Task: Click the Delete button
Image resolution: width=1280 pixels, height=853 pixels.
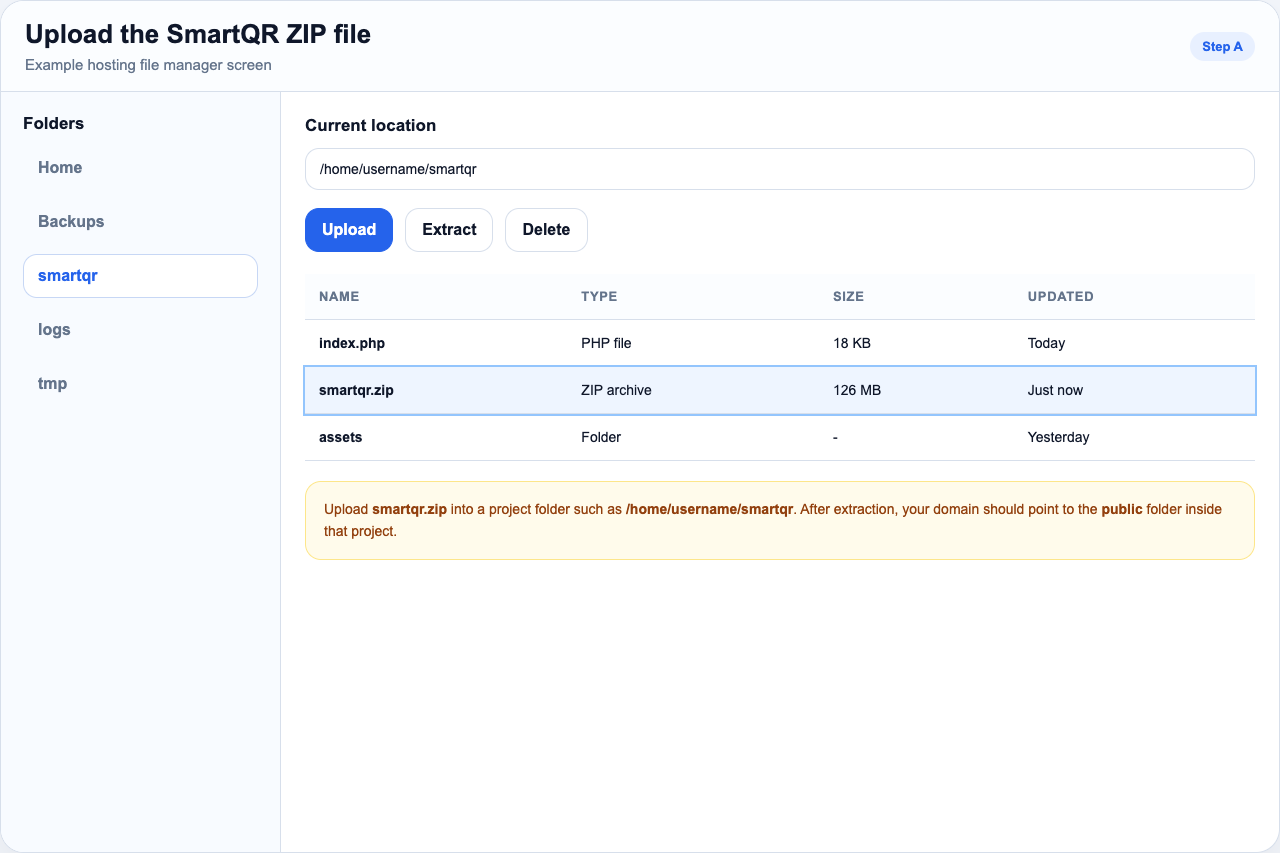Action: 546,230
